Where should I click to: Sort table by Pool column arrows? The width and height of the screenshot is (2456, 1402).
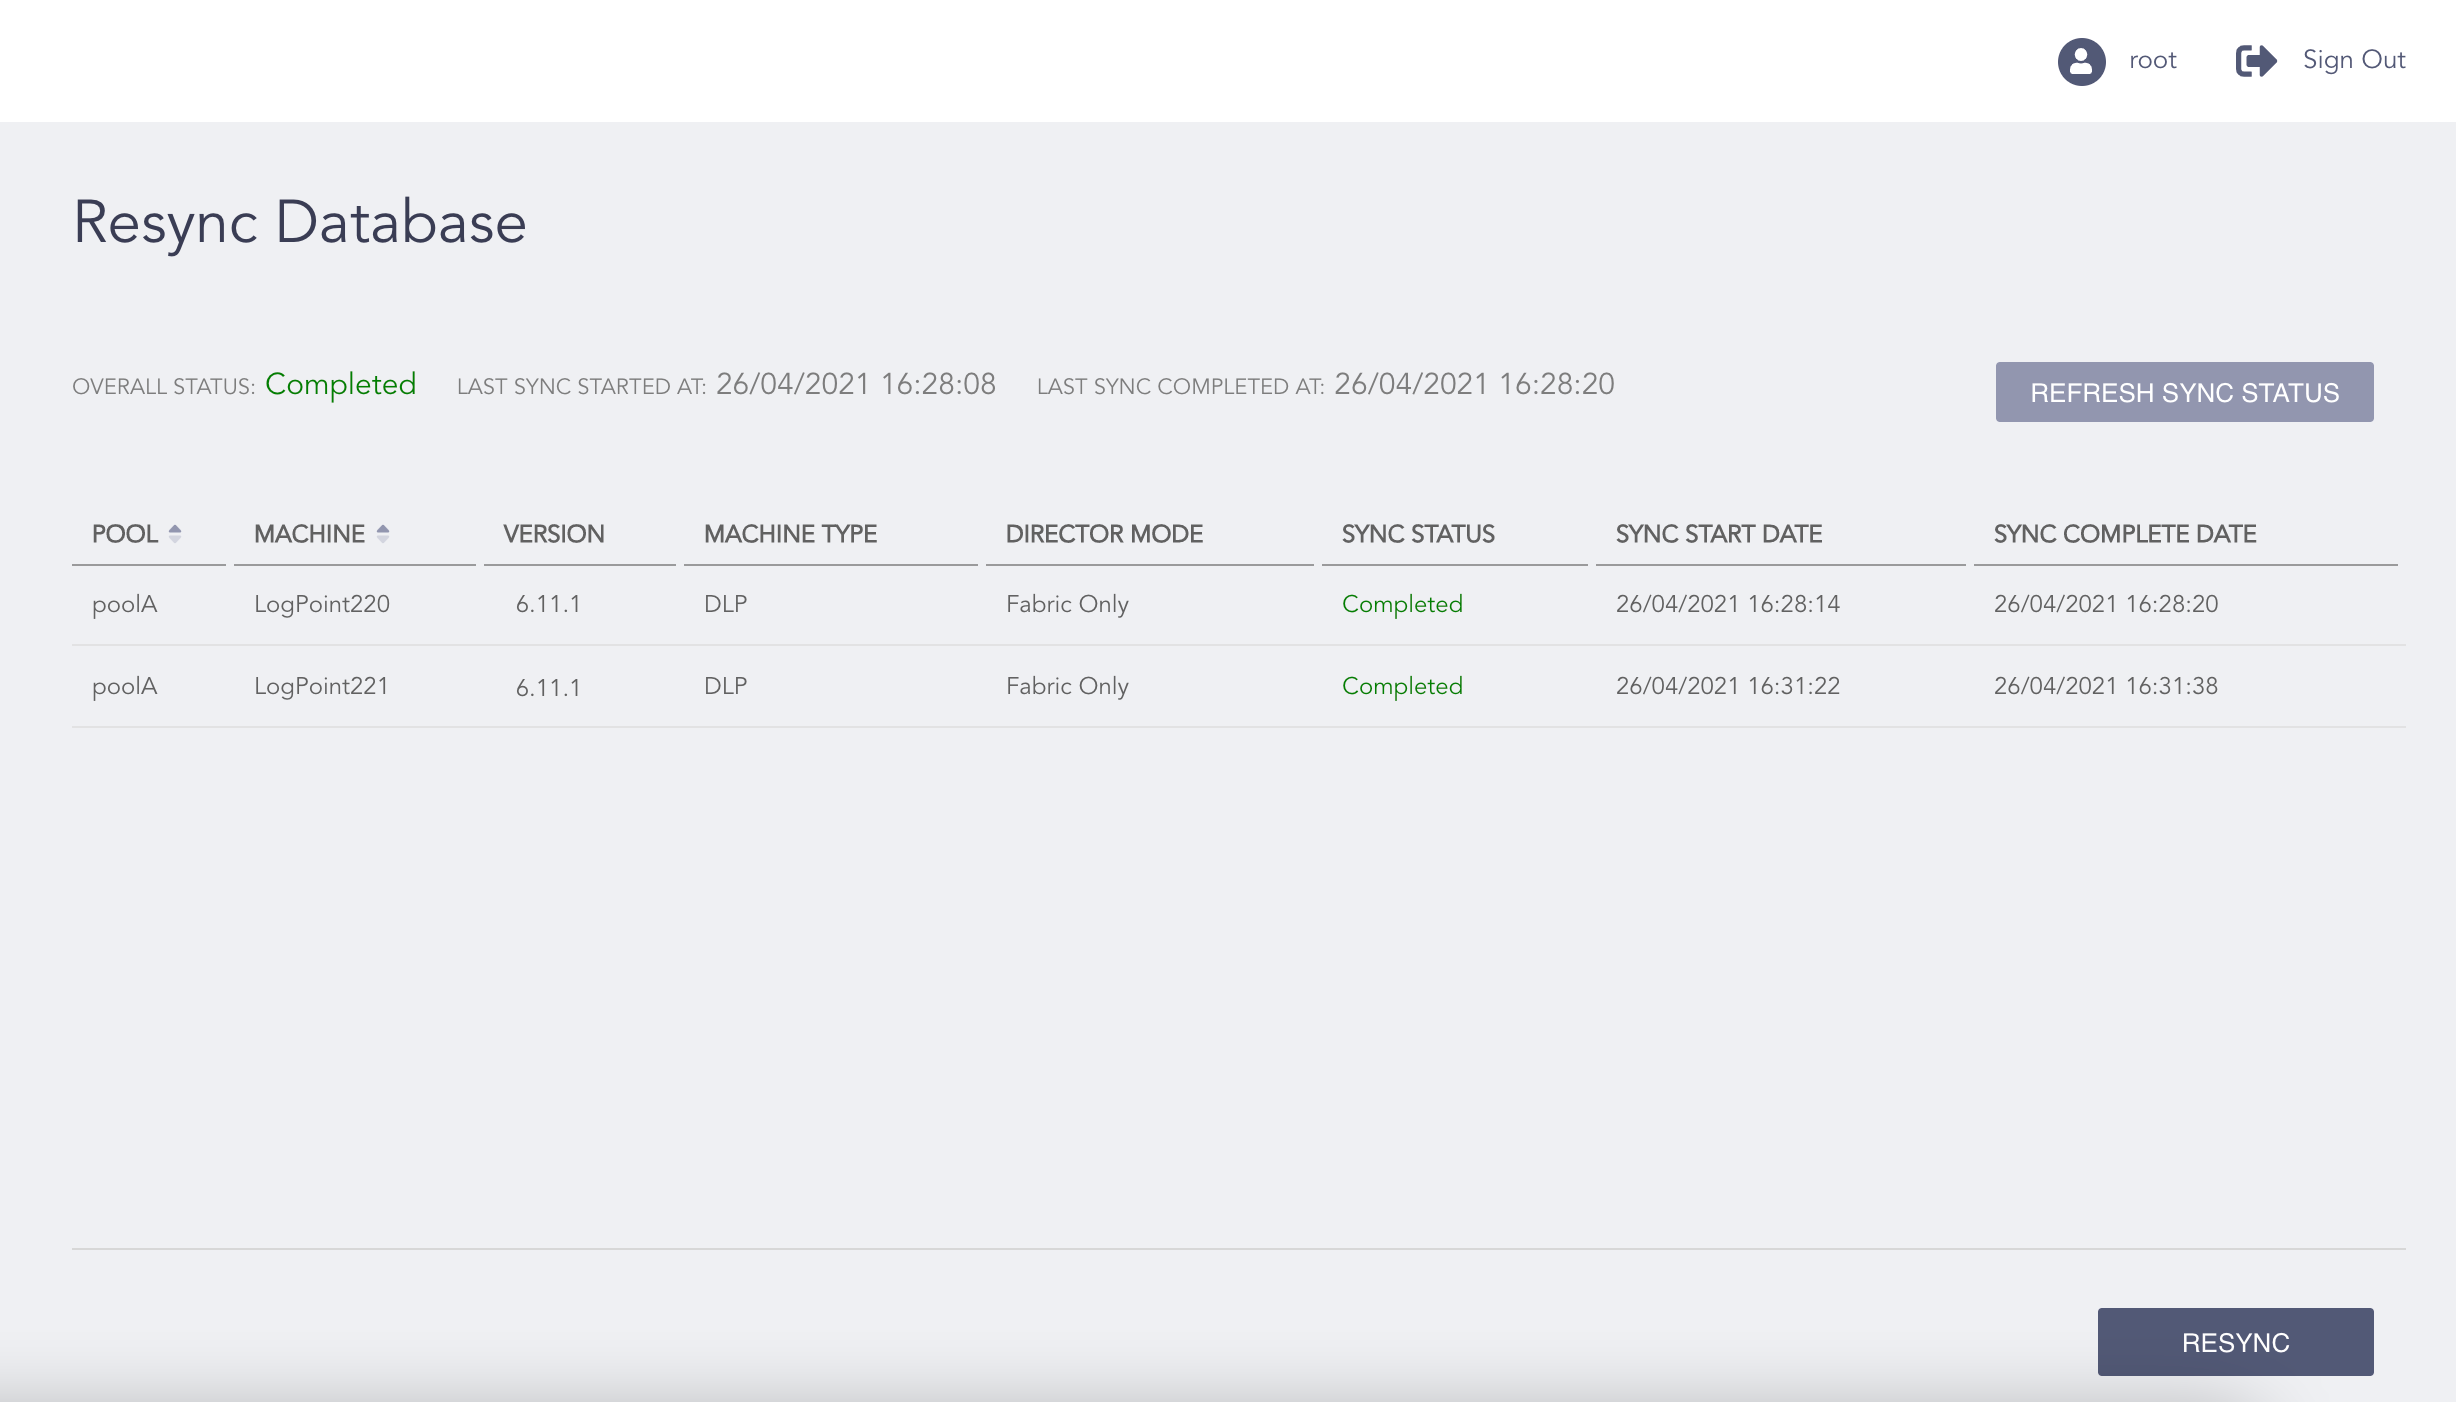point(175,534)
